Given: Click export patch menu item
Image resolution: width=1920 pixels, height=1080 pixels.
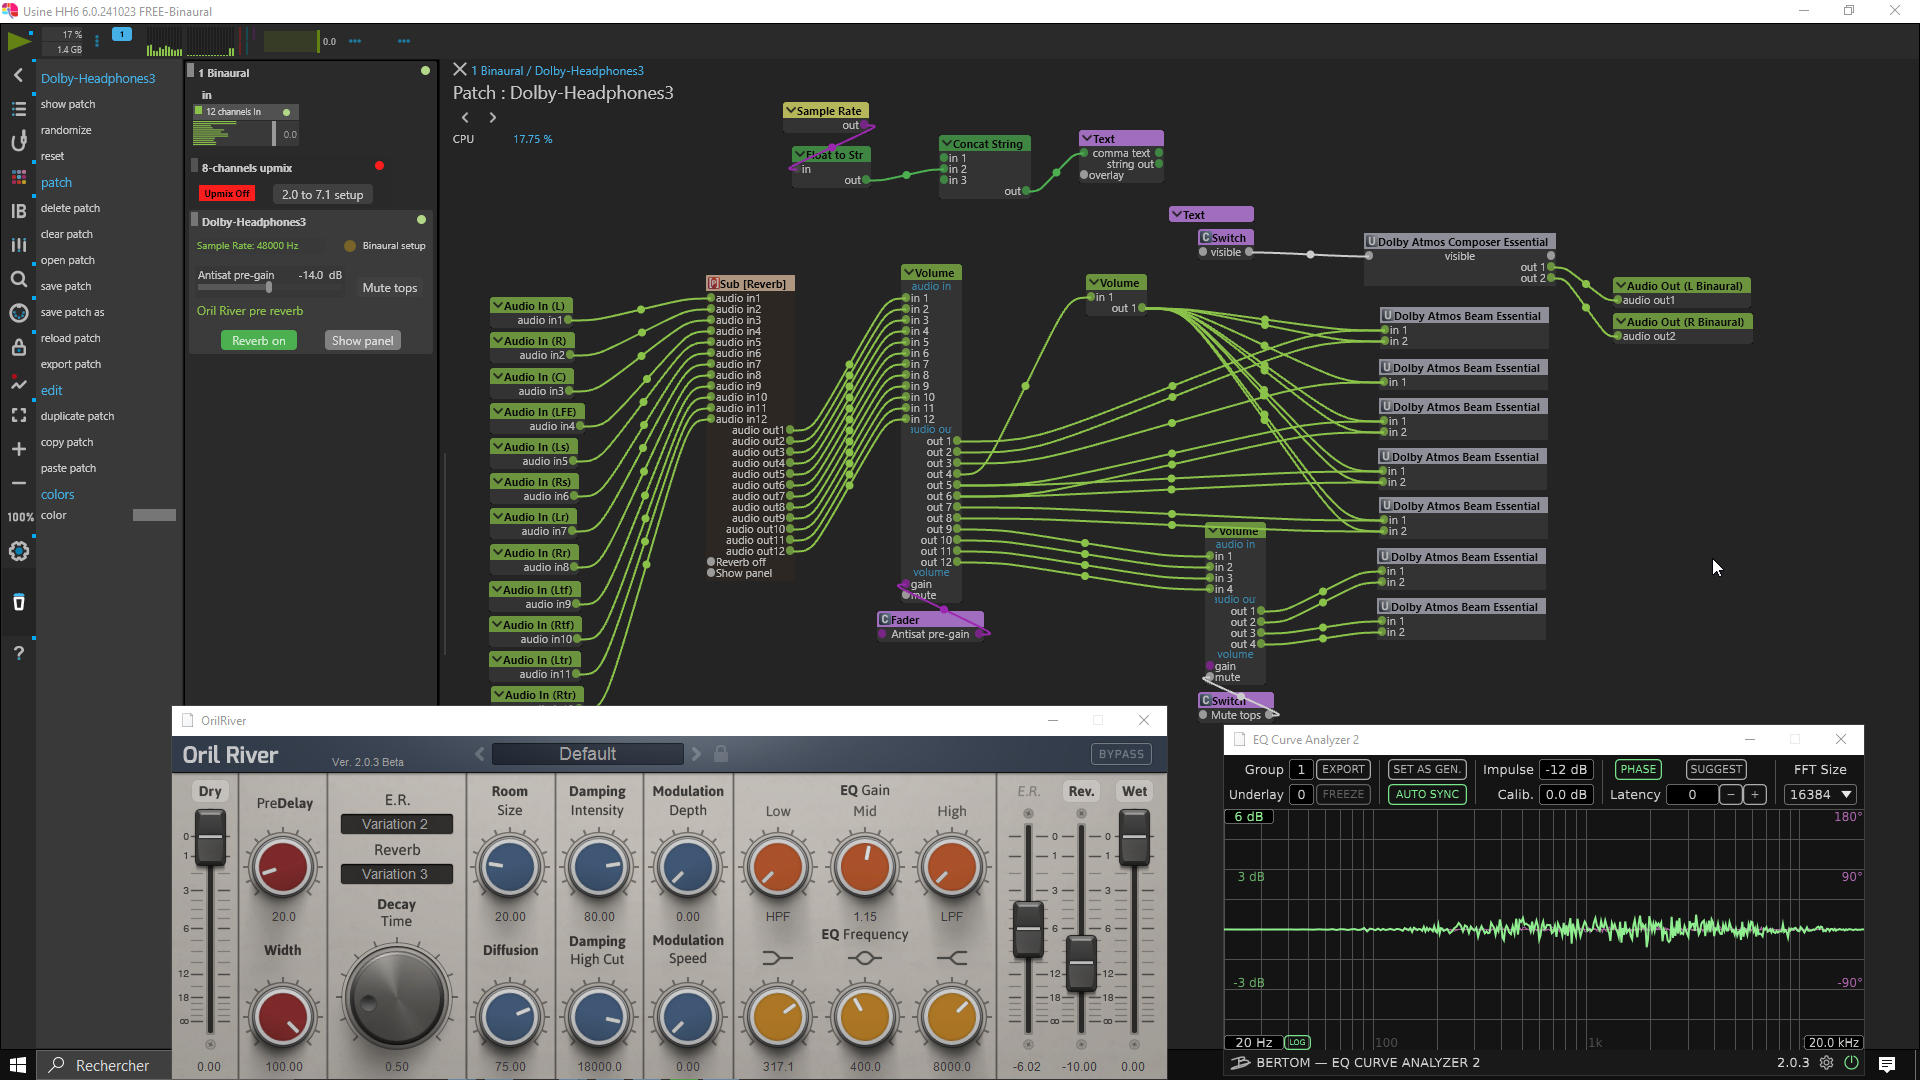Looking at the screenshot, I should [71, 364].
